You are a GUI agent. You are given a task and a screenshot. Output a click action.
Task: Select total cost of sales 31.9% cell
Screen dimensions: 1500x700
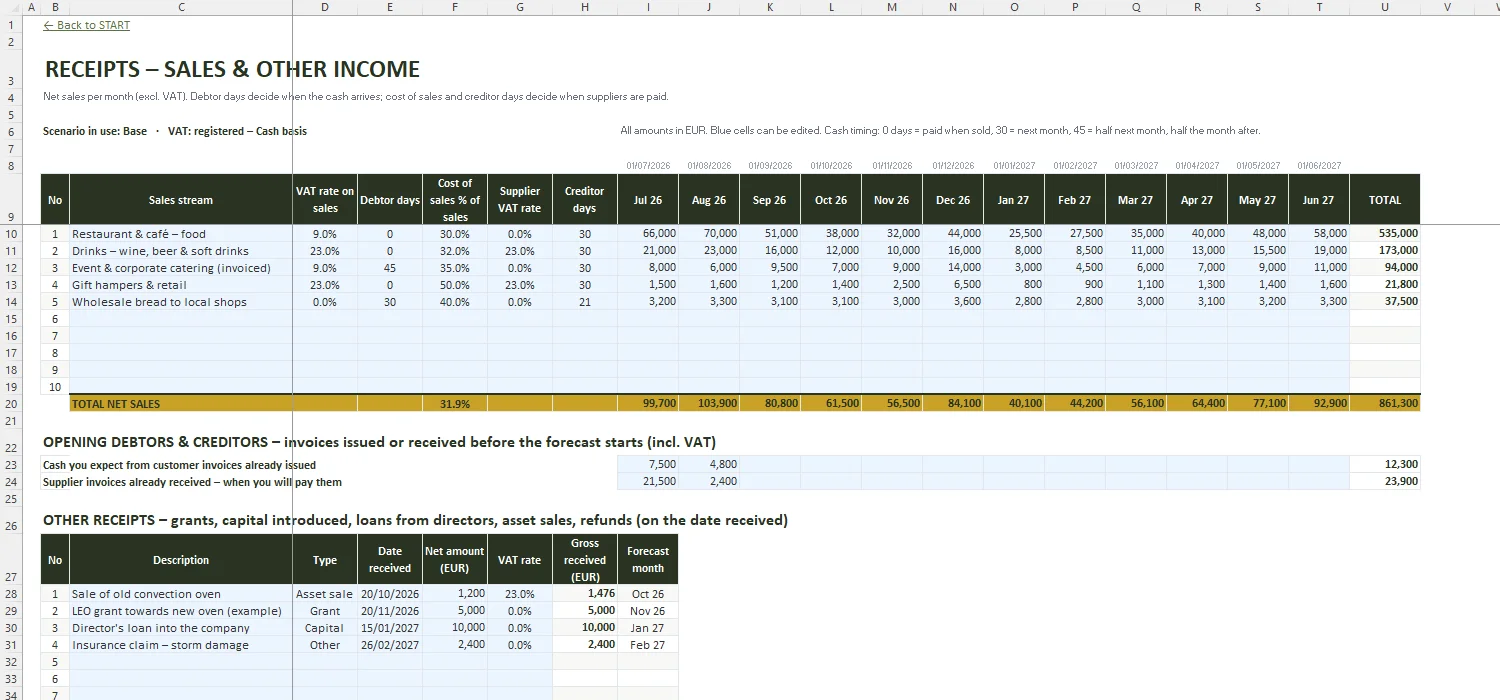(x=455, y=404)
